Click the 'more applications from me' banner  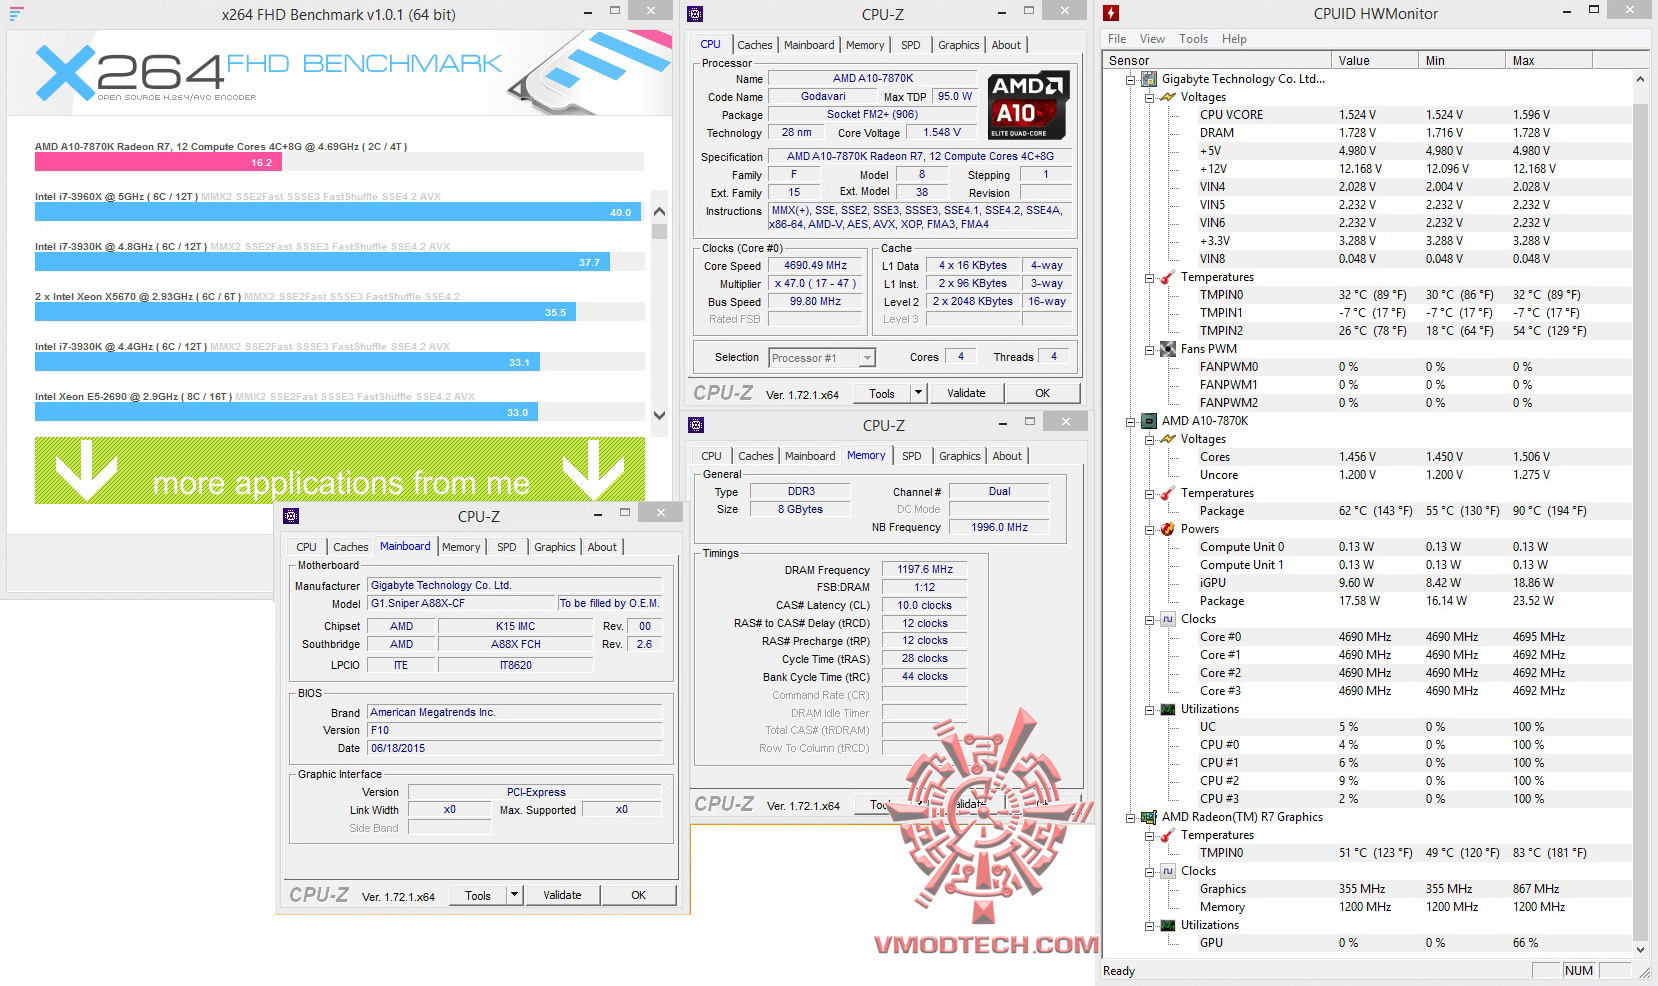tap(340, 470)
